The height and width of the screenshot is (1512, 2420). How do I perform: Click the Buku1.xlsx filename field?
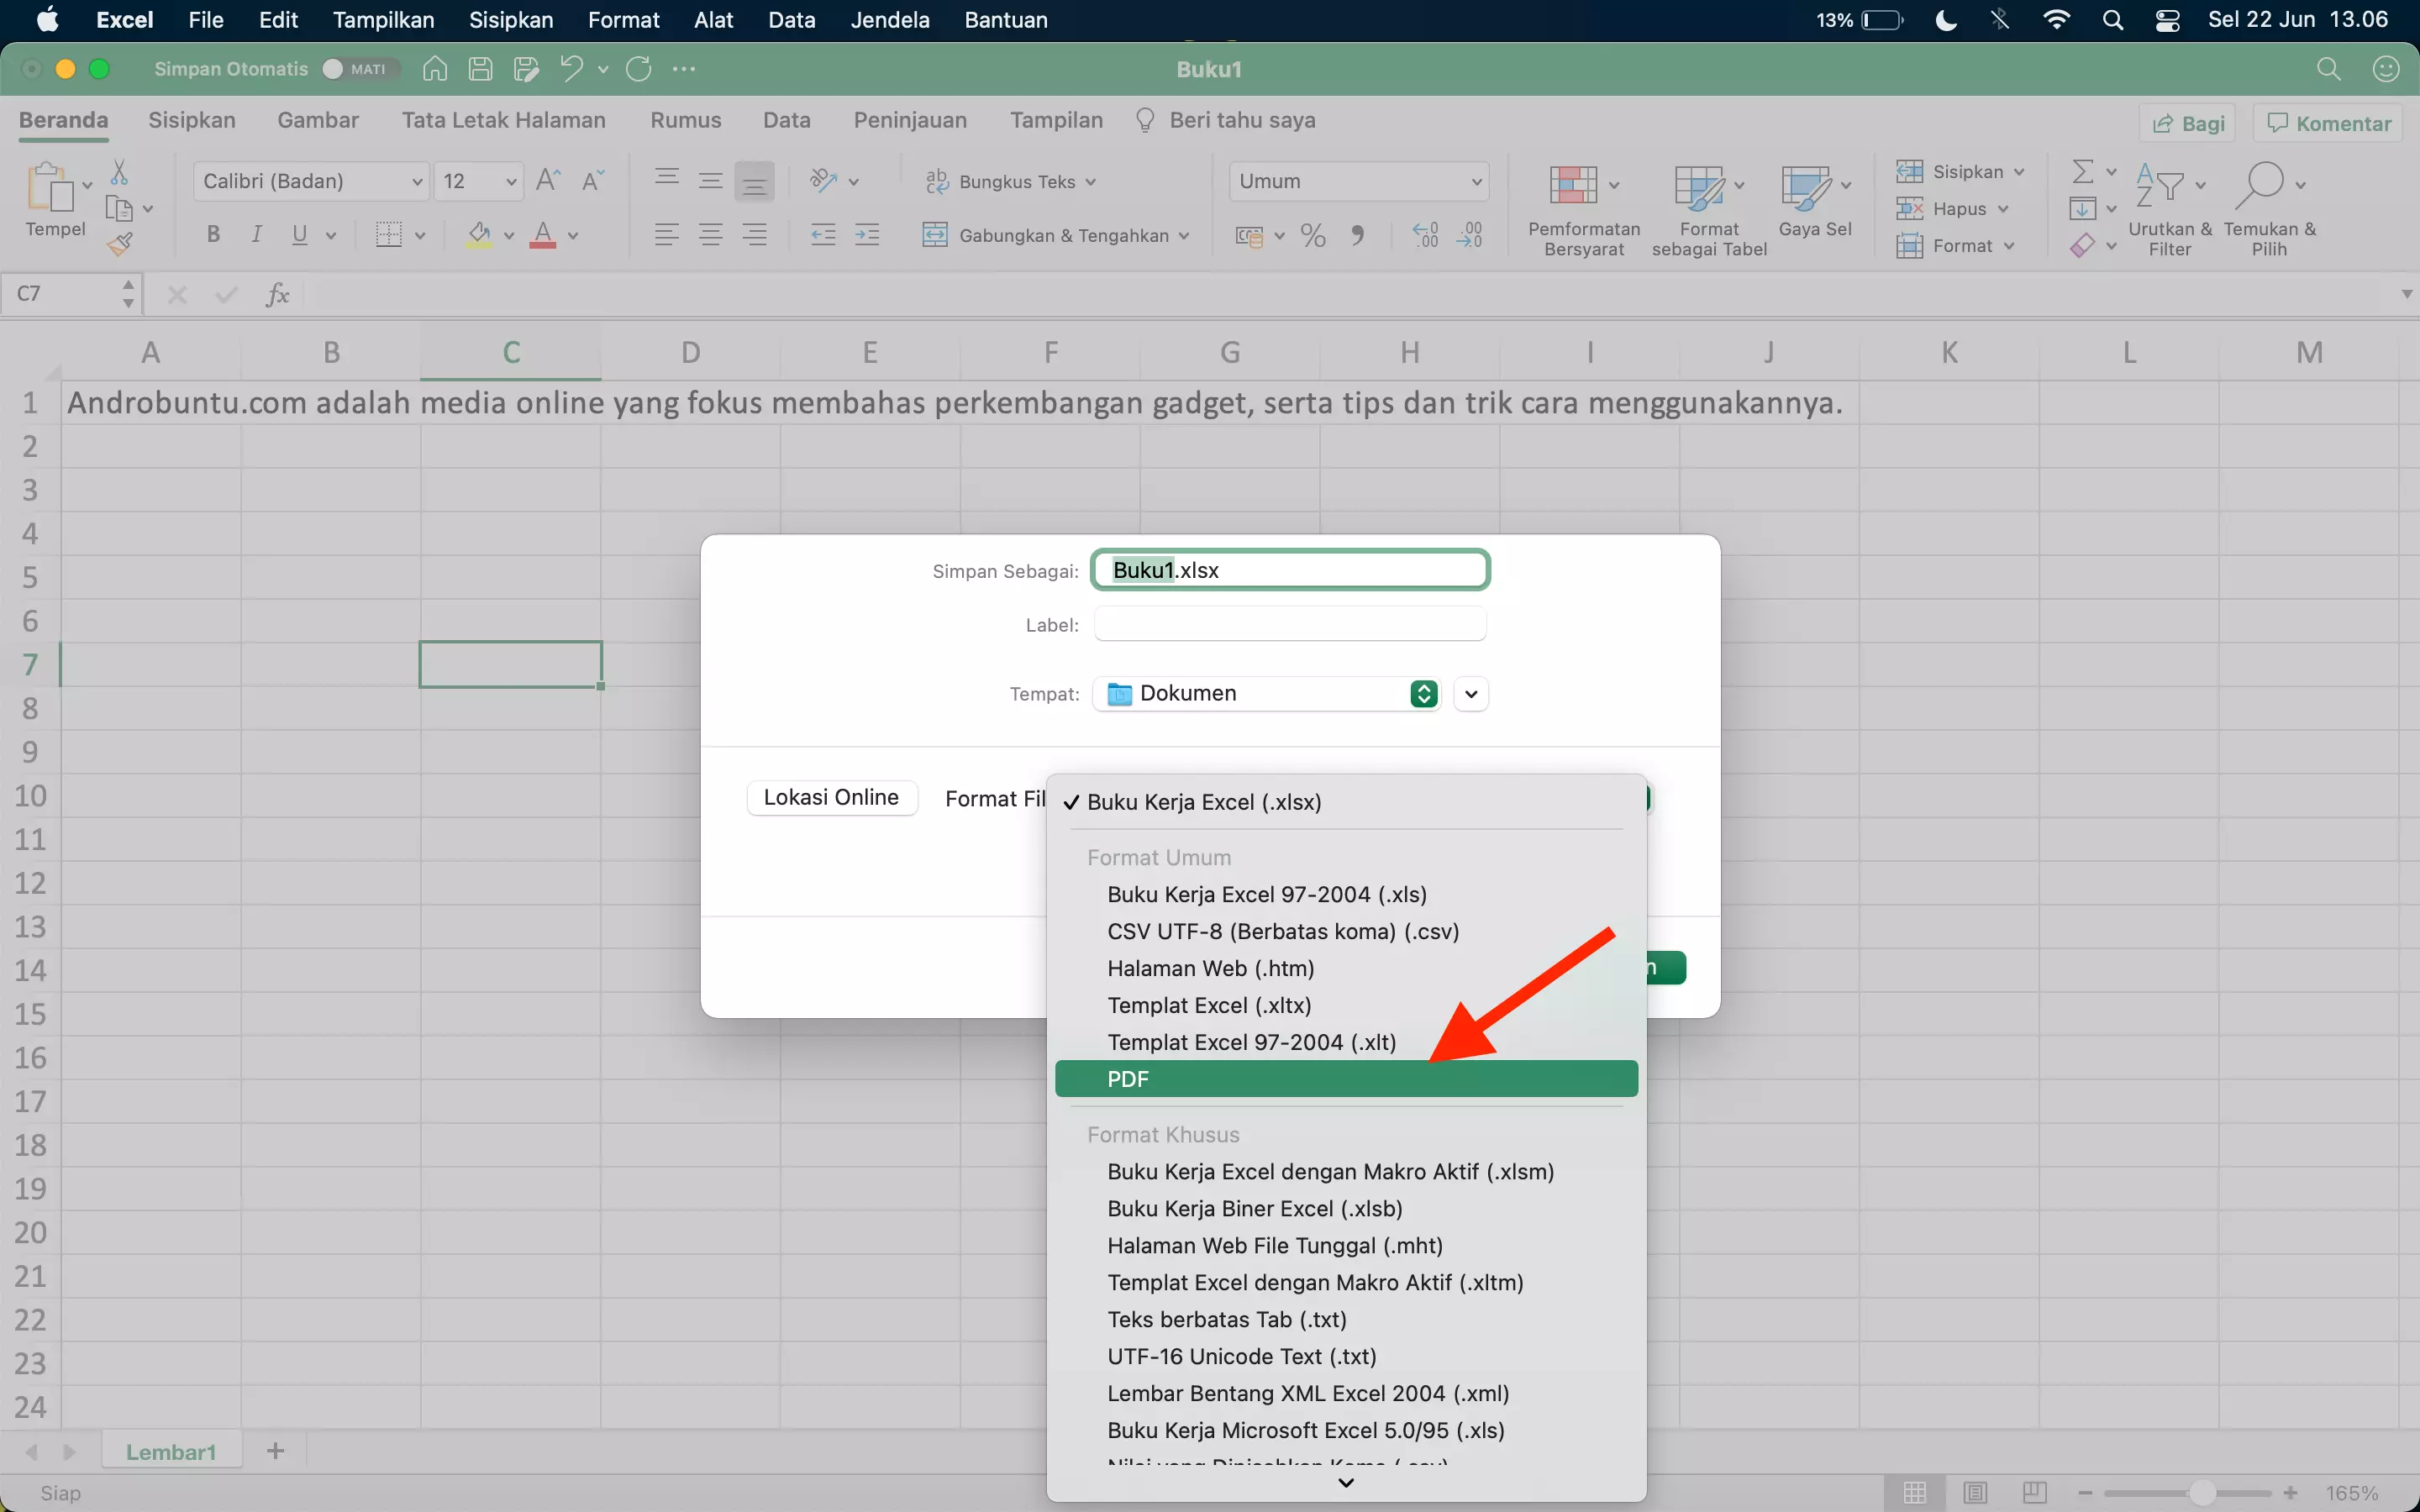1290,569
